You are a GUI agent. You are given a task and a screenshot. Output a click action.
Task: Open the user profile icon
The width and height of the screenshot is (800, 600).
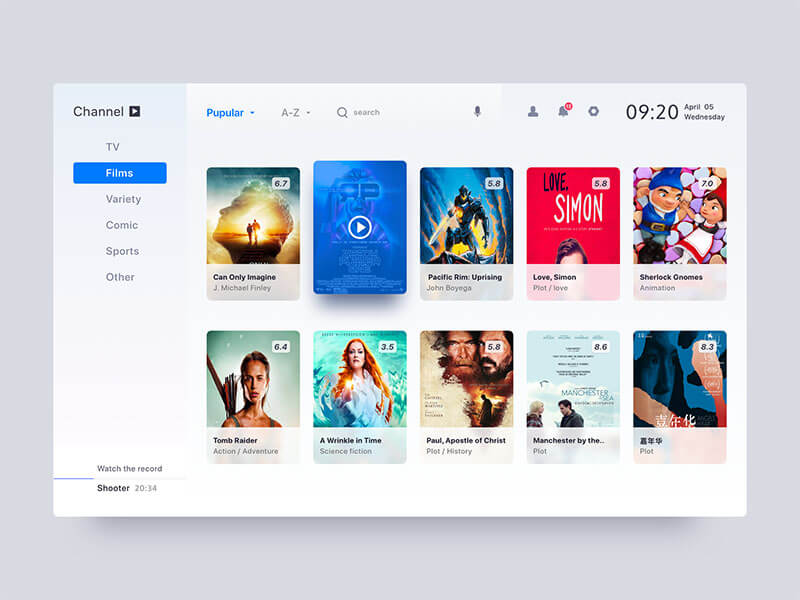533,111
